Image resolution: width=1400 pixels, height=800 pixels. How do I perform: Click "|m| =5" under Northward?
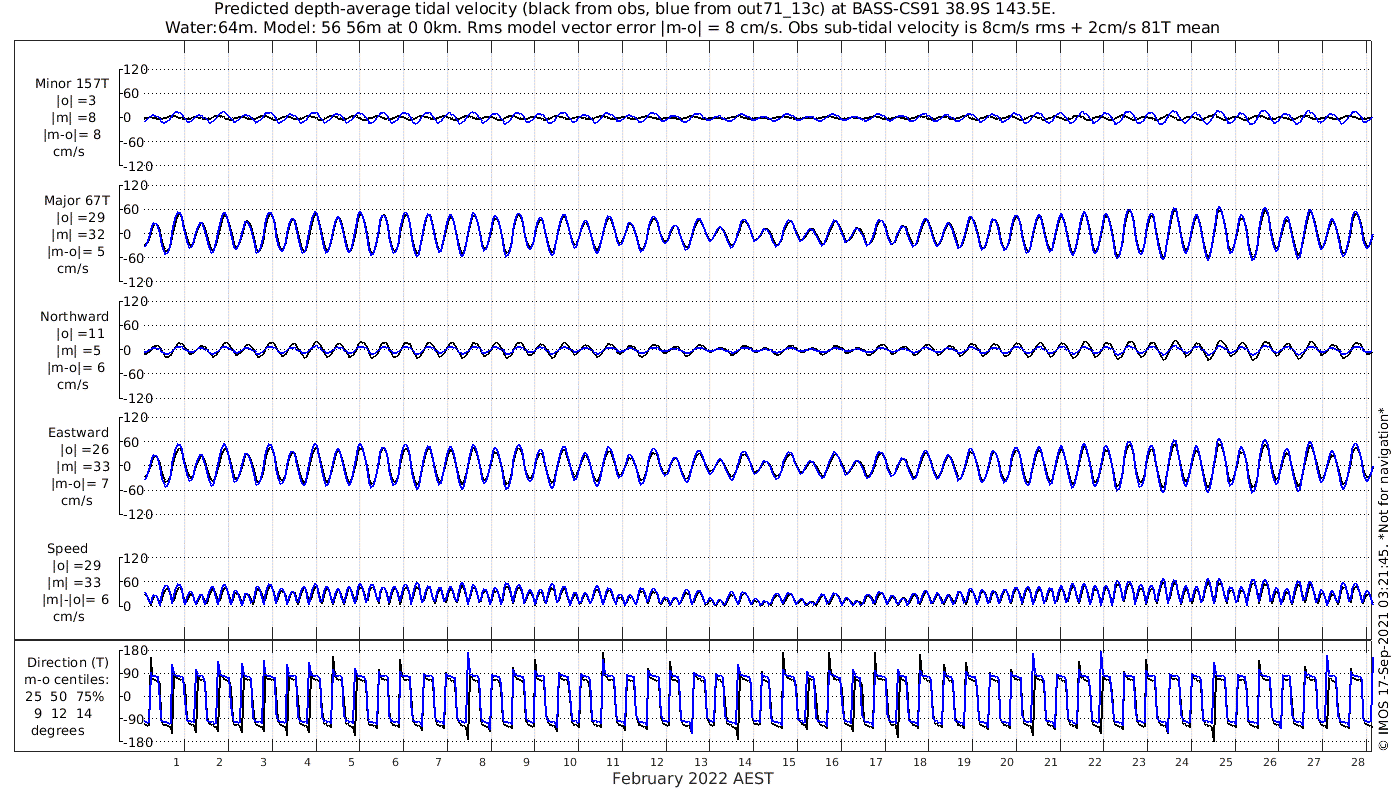[x=78, y=350]
